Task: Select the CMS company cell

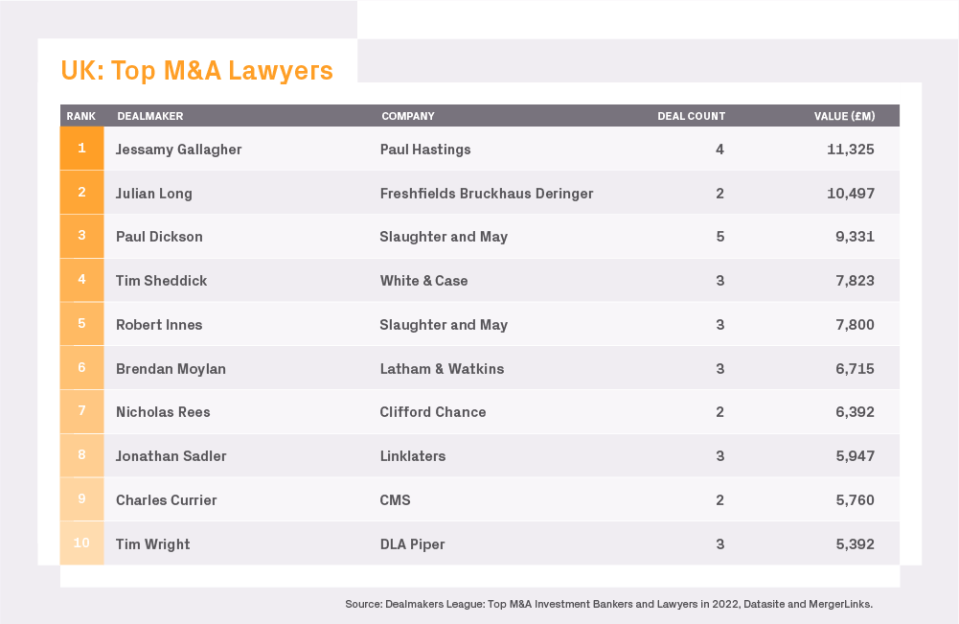Action: 395,500
